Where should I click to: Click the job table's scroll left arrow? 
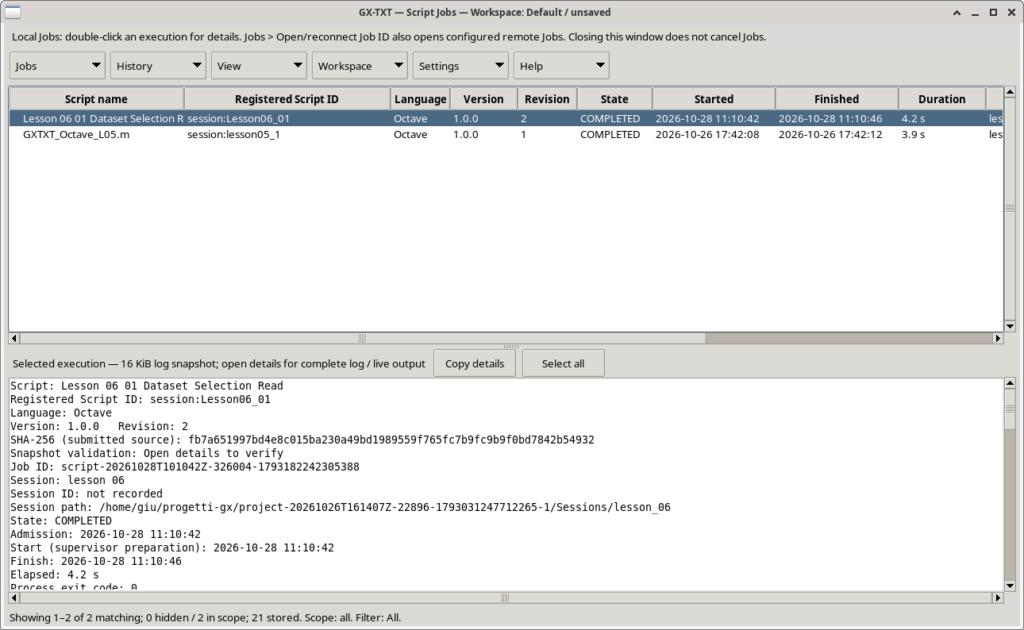point(14,338)
